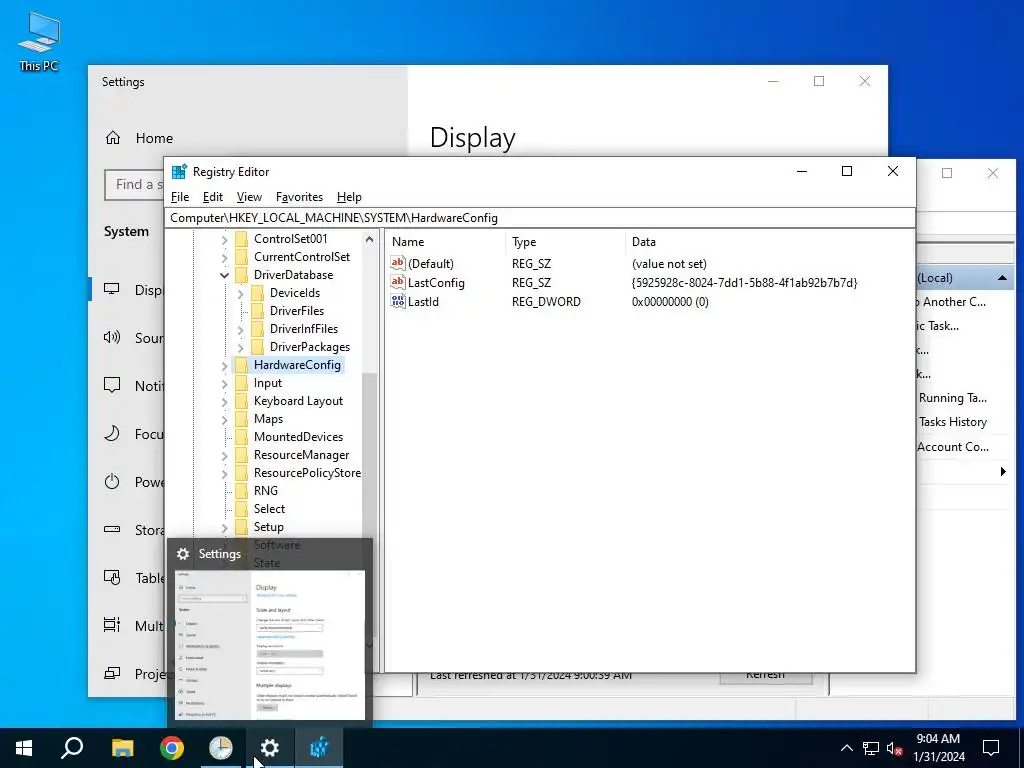Expand the Input key
Image resolution: width=1024 pixels, height=768 pixels.
pos(225,383)
